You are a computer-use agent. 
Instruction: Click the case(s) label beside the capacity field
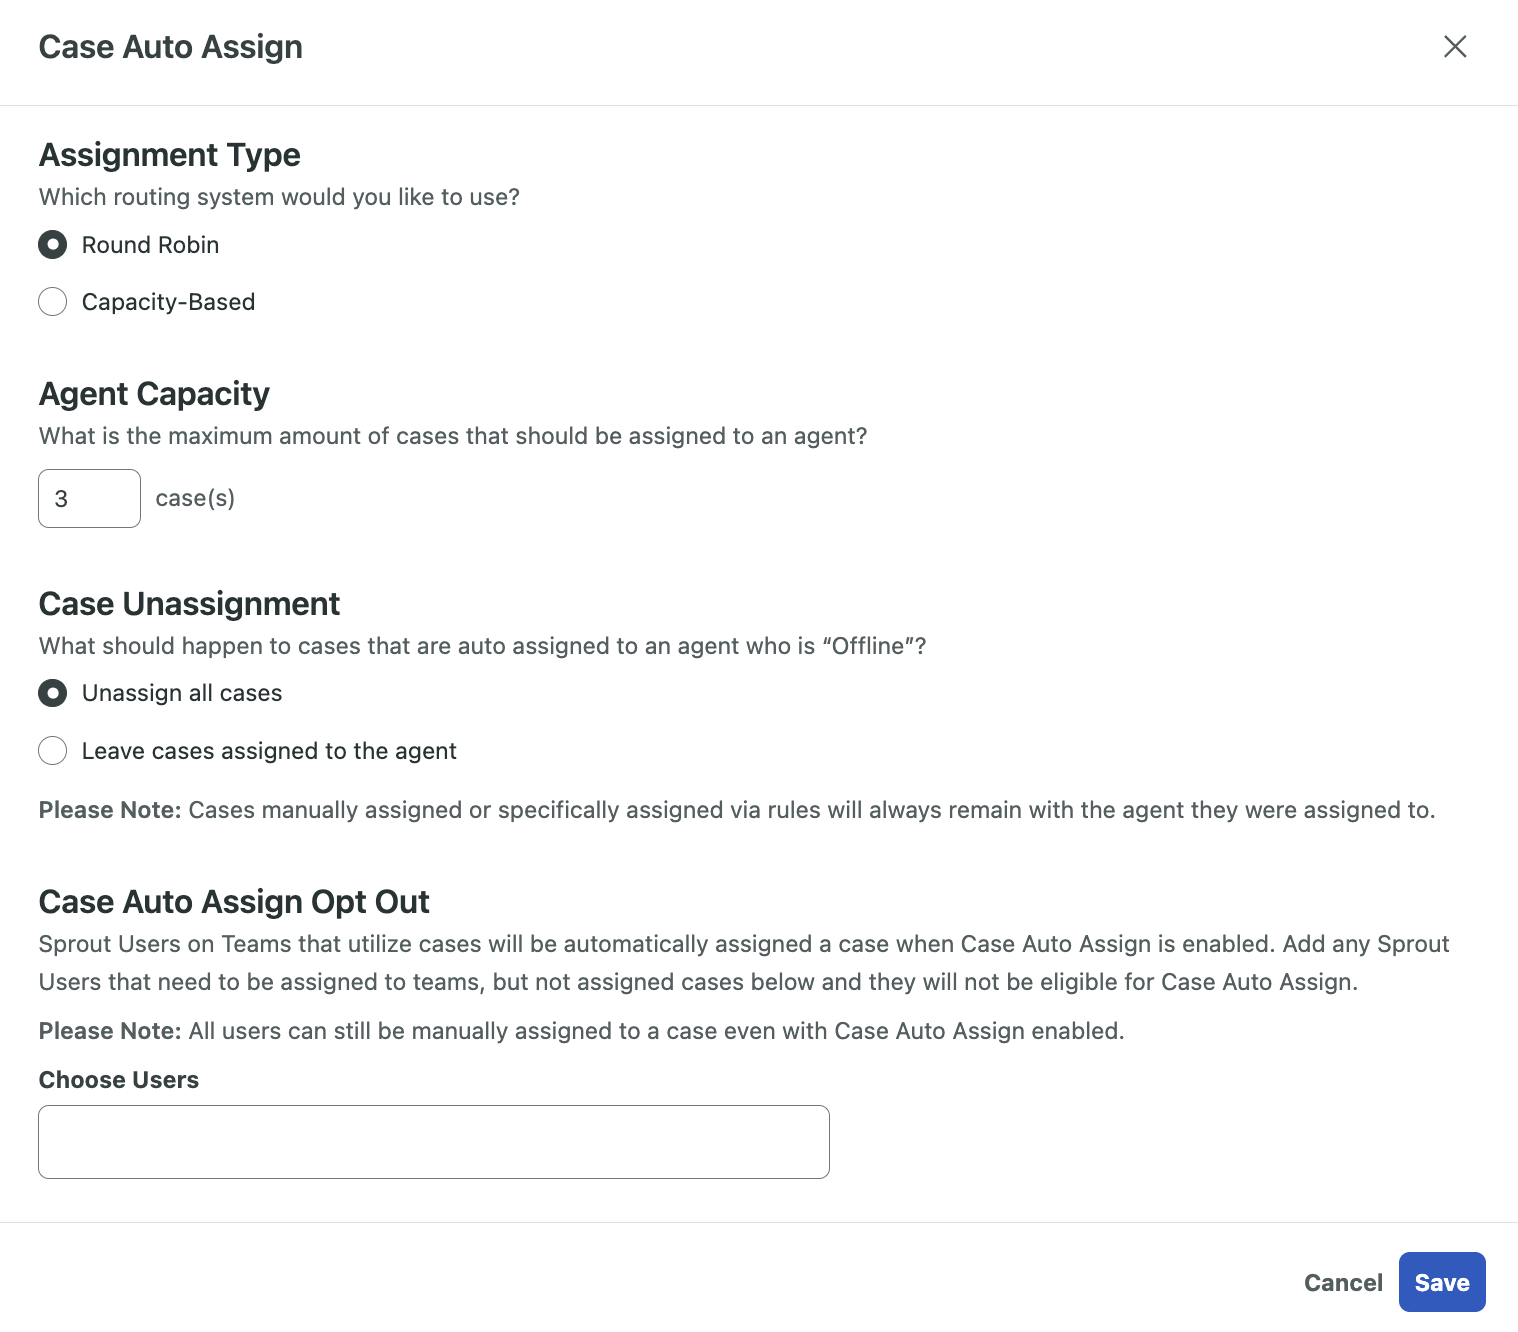click(195, 497)
